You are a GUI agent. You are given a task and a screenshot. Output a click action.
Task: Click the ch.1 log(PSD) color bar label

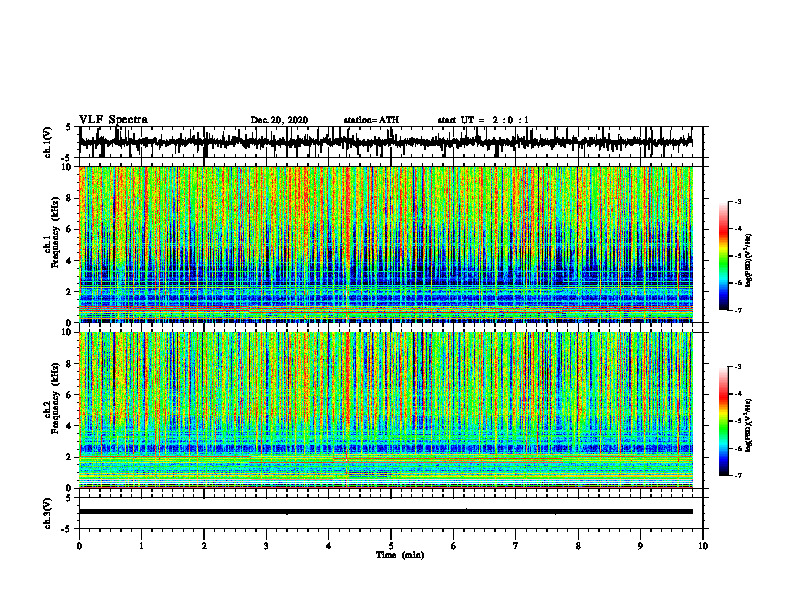[x=750, y=261]
